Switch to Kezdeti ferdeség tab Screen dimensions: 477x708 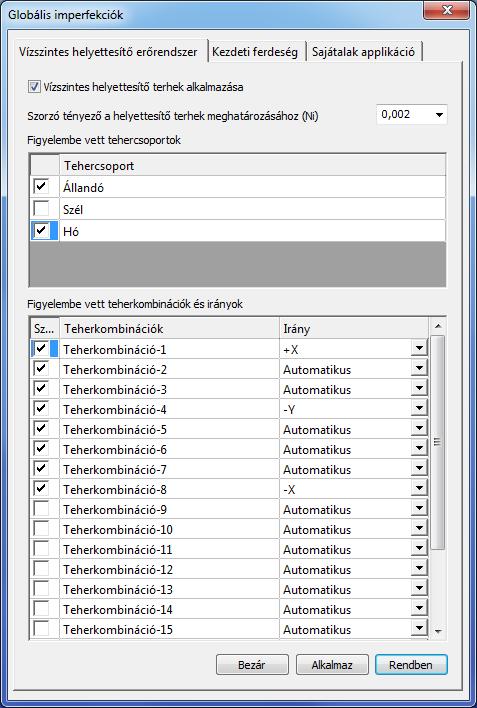(x=255, y=52)
